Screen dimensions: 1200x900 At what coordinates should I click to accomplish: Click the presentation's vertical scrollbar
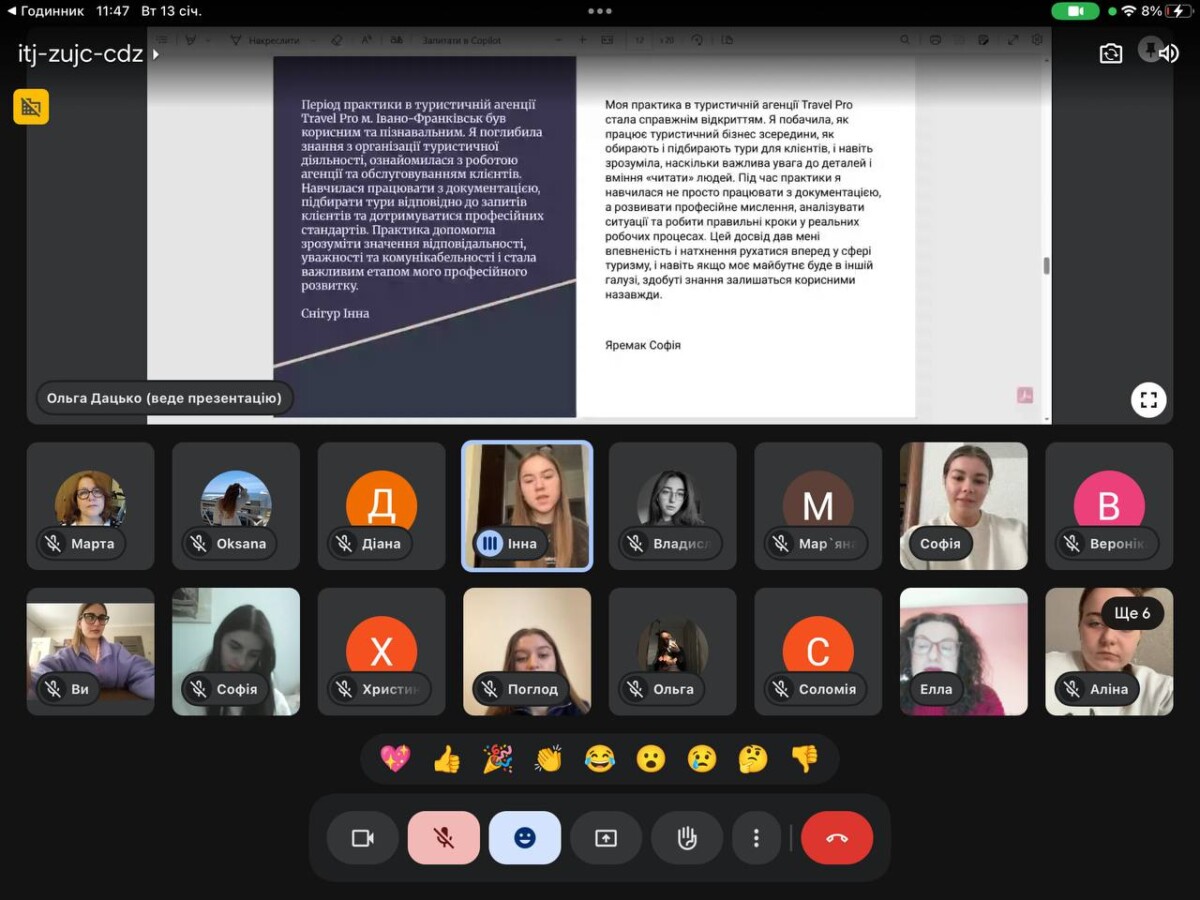click(x=1046, y=265)
